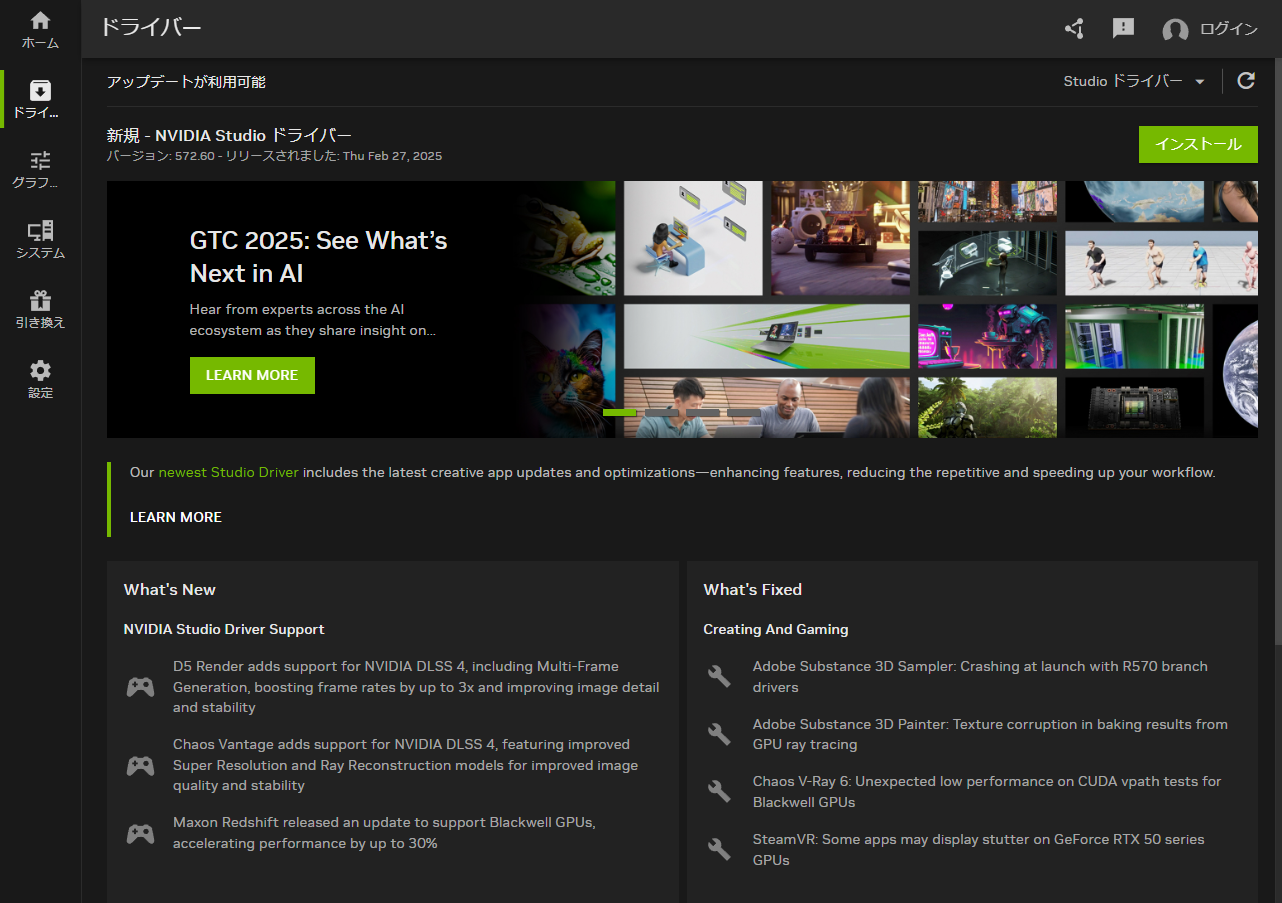
Task: Click the version 572.60 release info text
Action: (274, 156)
